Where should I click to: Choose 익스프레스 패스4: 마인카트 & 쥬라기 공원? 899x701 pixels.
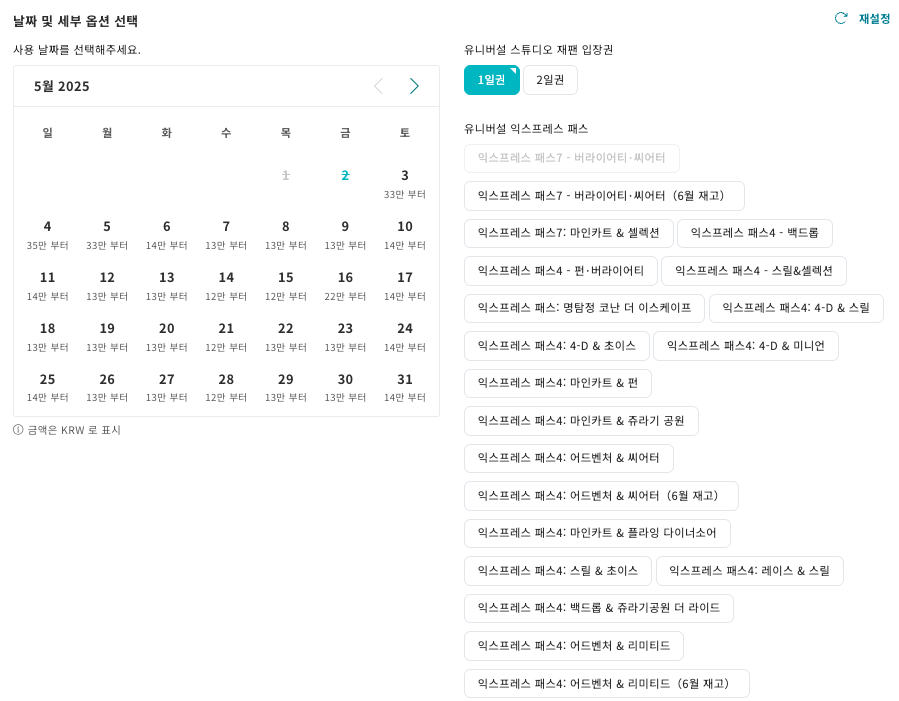(581, 421)
